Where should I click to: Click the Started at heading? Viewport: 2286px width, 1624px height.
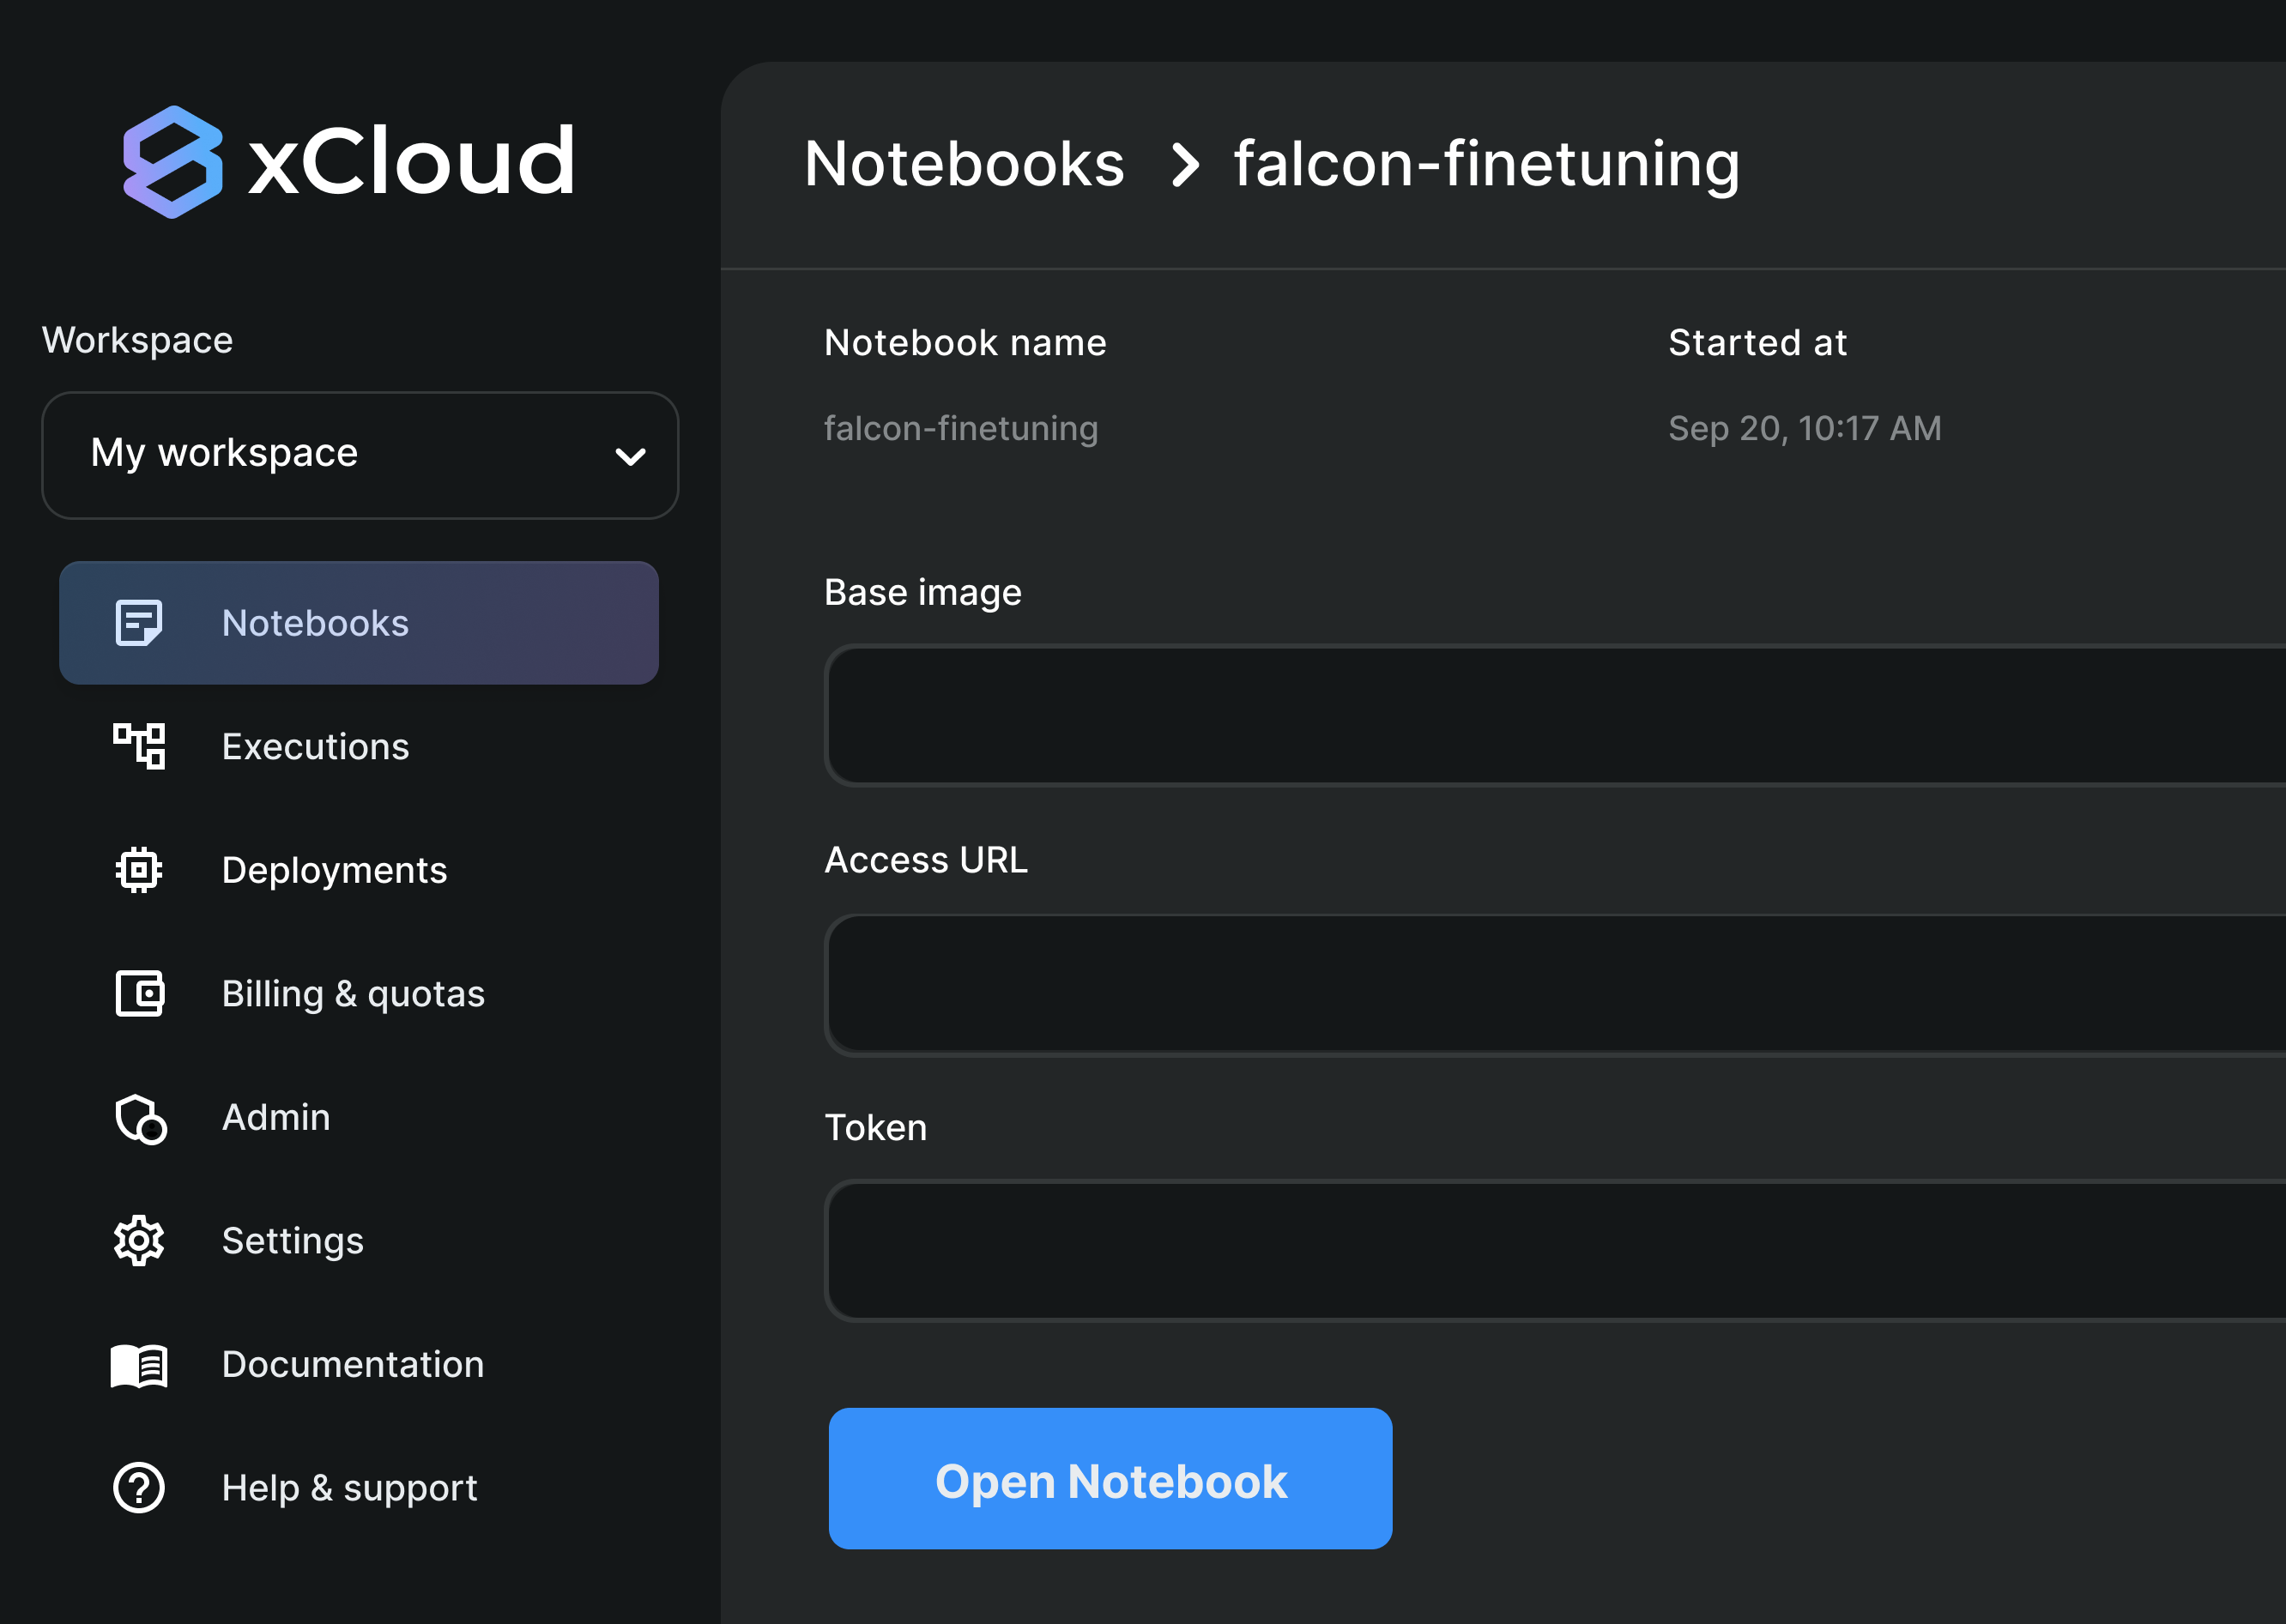[x=1757, y=342]
